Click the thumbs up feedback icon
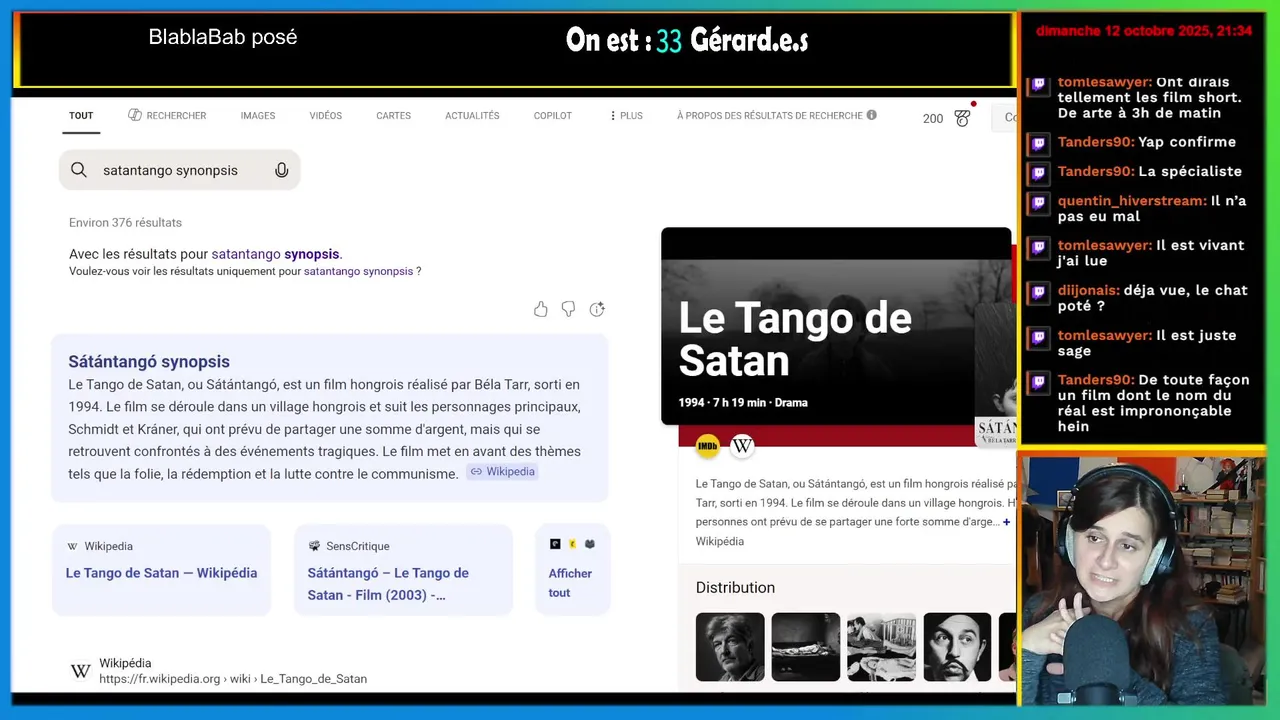The width and height of the screenshot is (1280, 720). (541, 309)
